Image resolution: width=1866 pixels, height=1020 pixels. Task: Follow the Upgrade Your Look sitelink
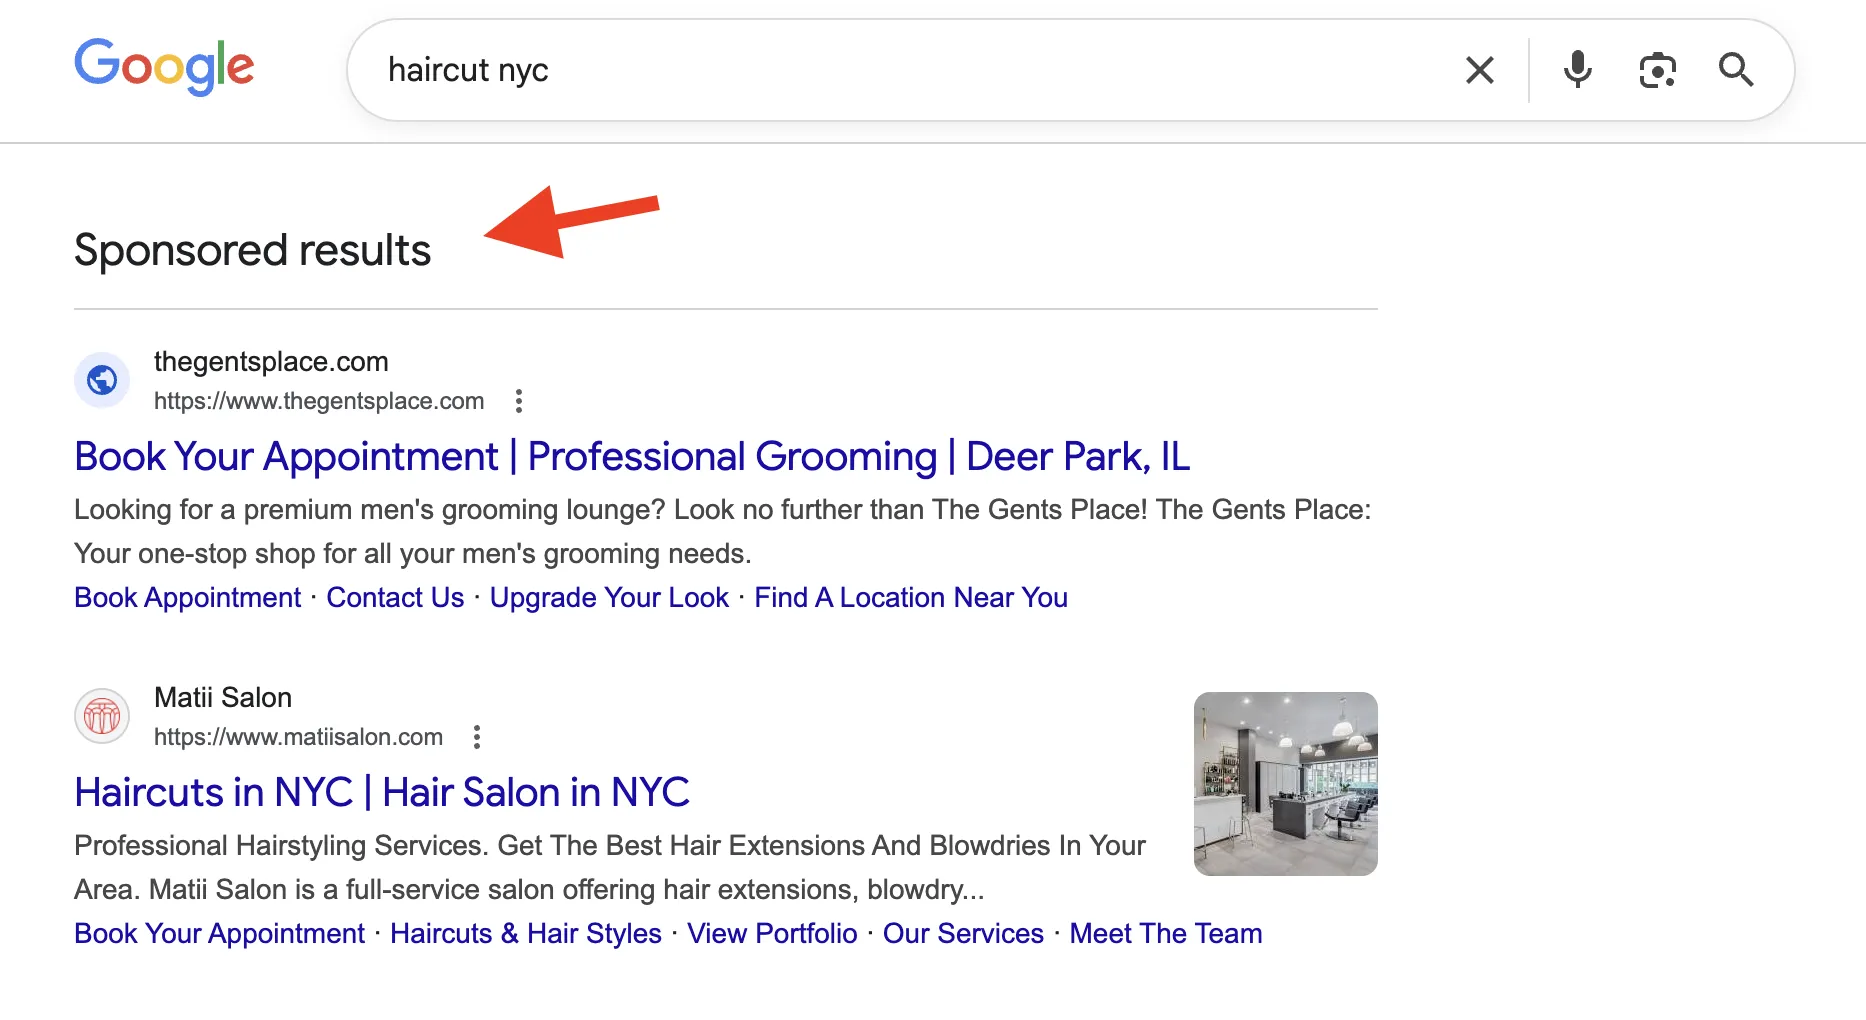tap(609, 597)
